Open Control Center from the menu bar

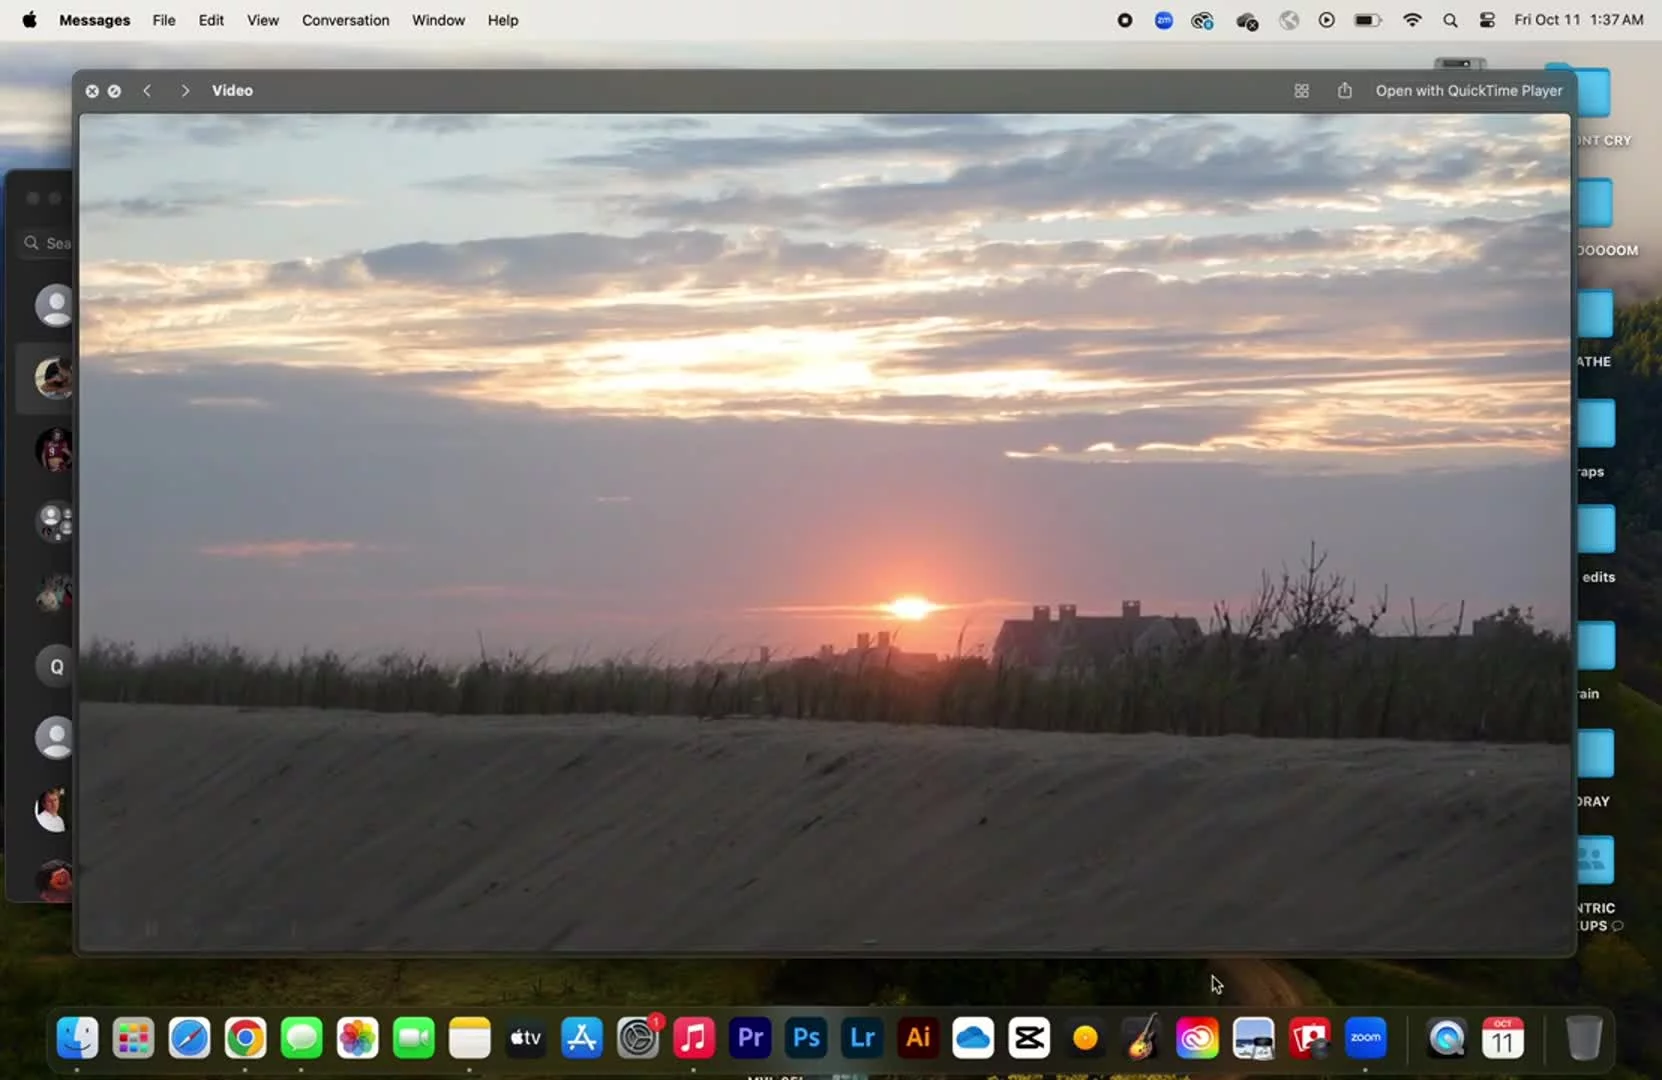1487,20
